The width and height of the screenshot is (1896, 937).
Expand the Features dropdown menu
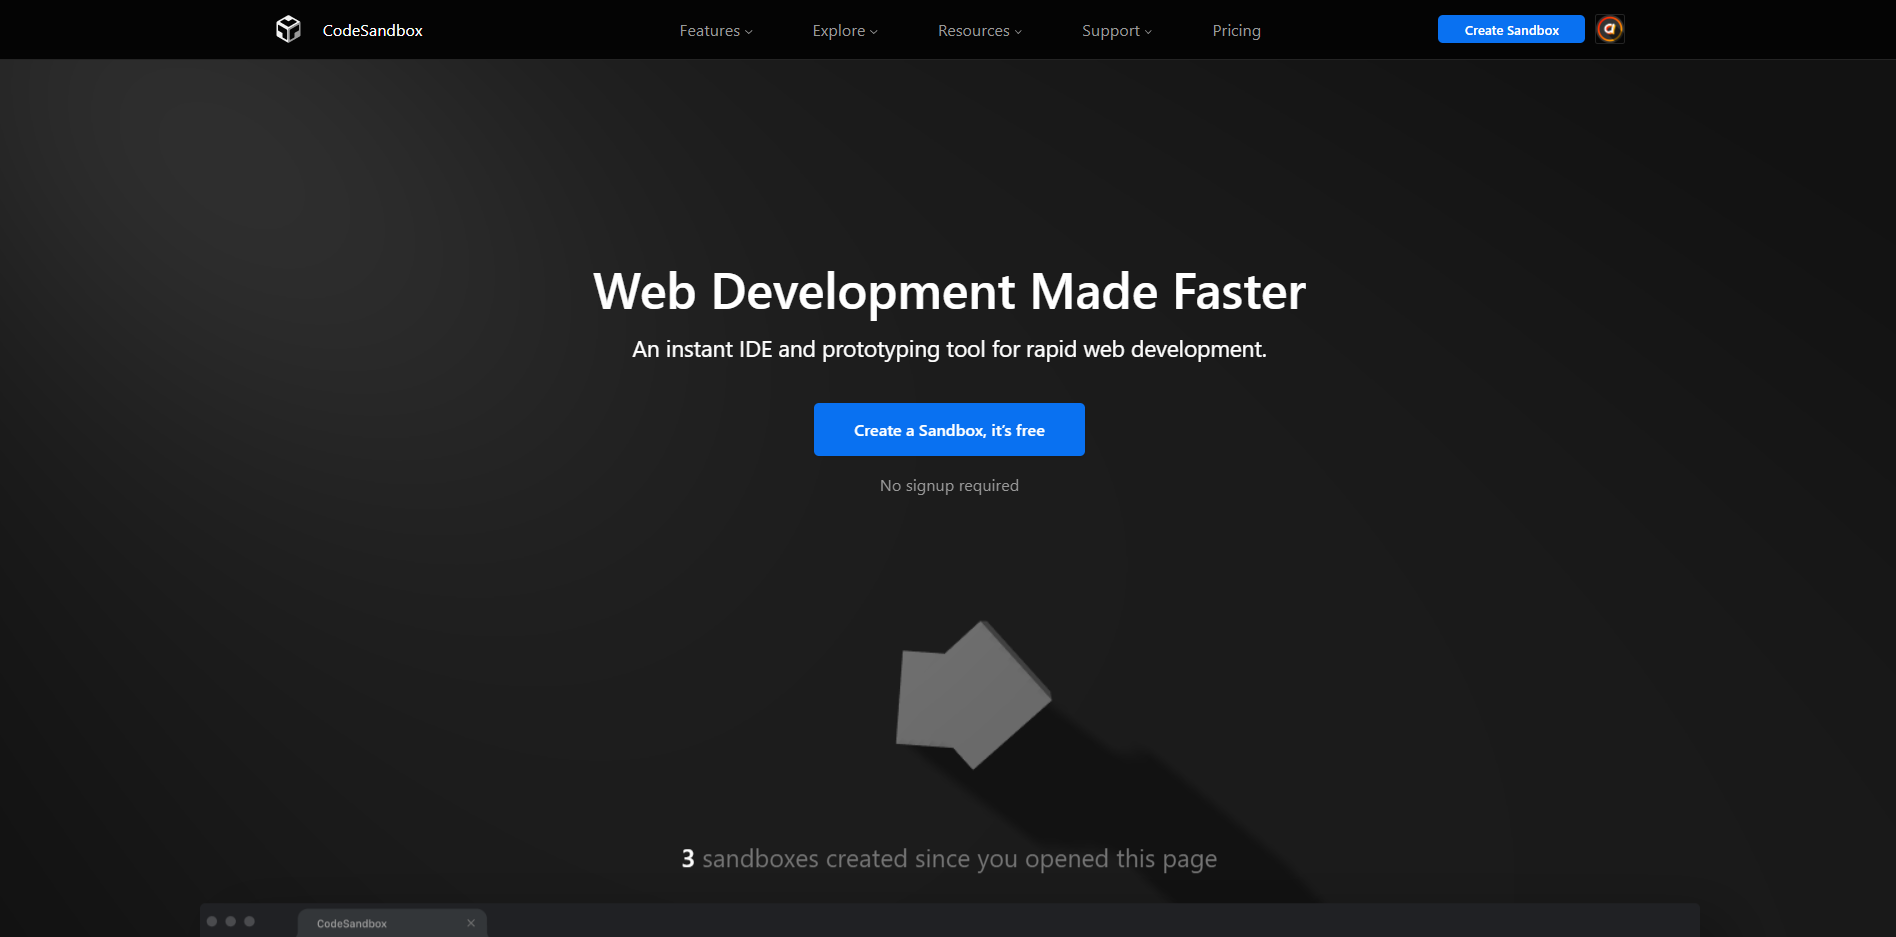click(715, 31)
